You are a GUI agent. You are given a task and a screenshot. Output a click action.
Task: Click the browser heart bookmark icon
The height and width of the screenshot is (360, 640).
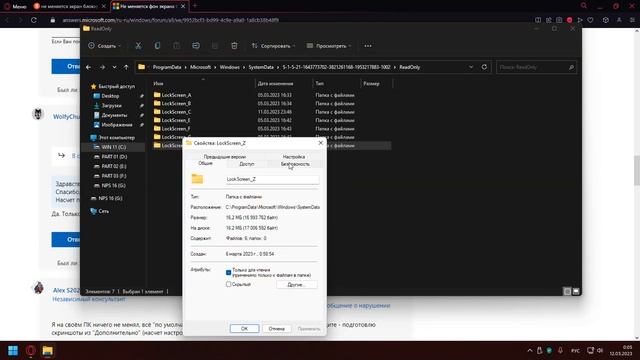point(590,20)
